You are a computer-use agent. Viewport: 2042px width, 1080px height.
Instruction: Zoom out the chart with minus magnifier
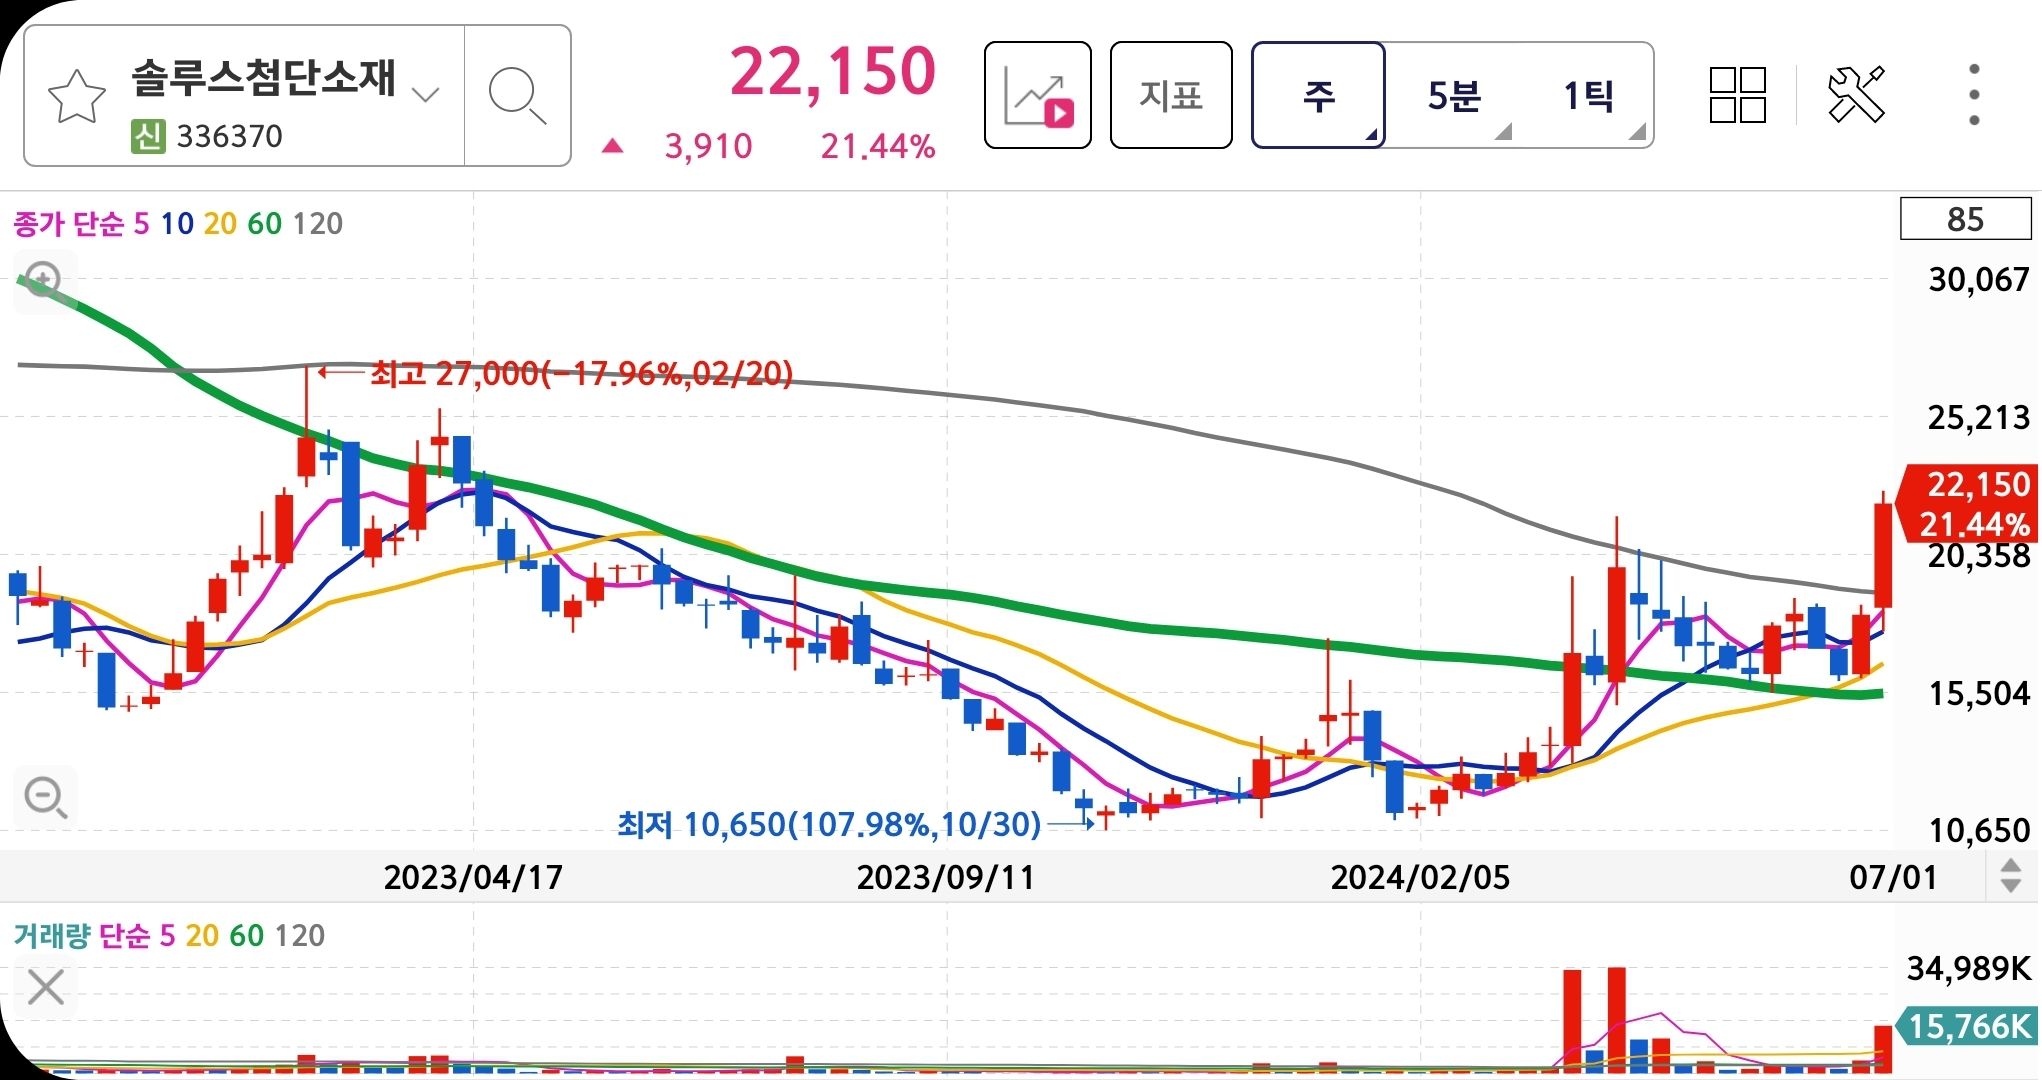pyautogui.click(x=46, y=797)
